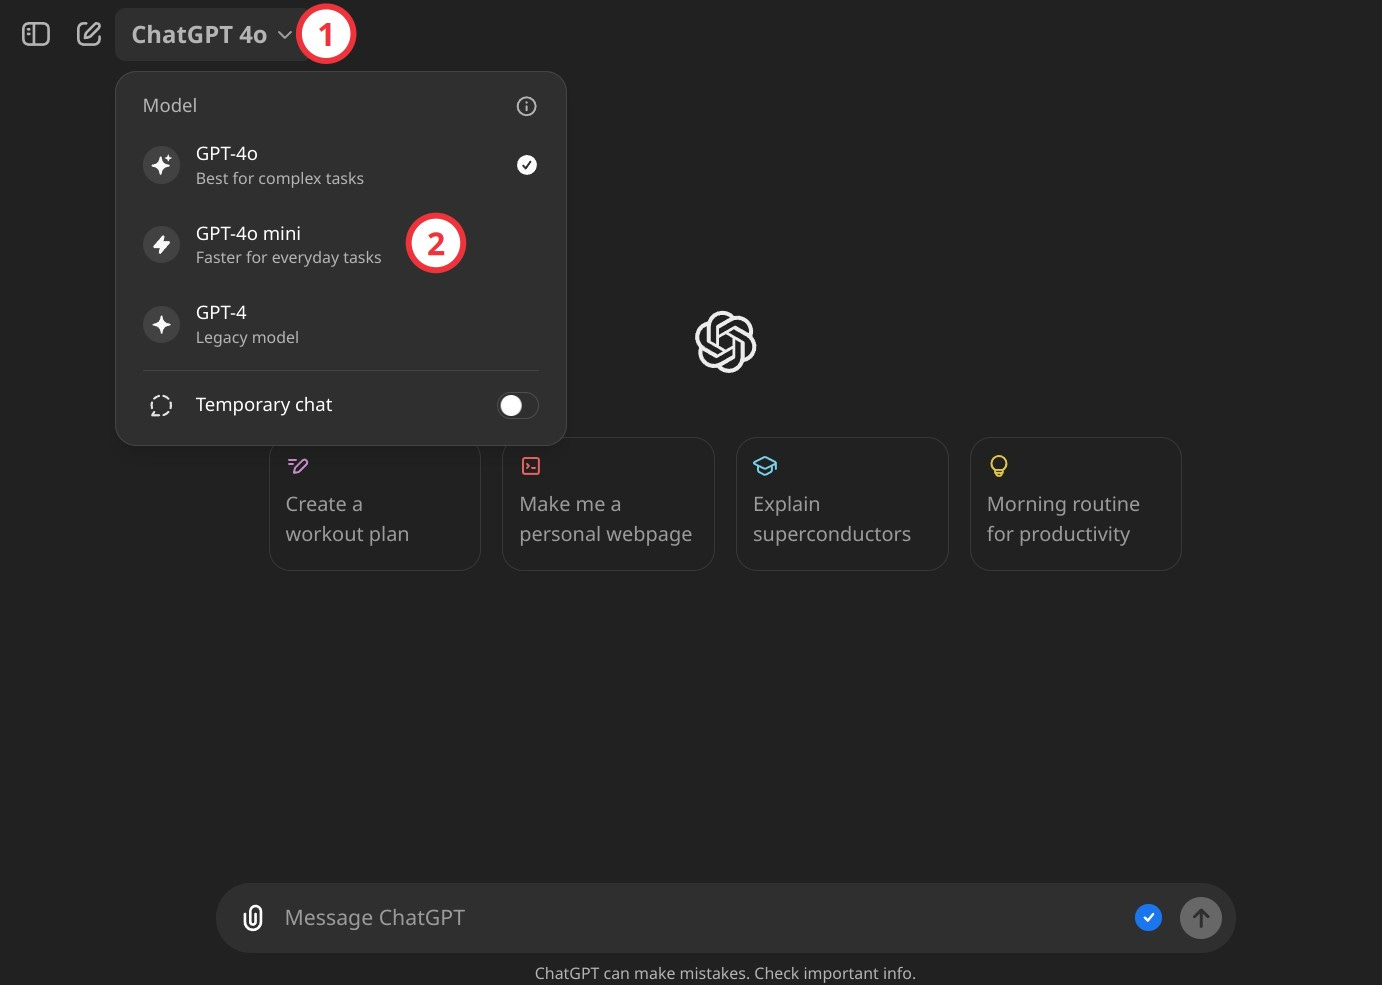Click the paperclip attach file icon

click(x=253, y=918)
